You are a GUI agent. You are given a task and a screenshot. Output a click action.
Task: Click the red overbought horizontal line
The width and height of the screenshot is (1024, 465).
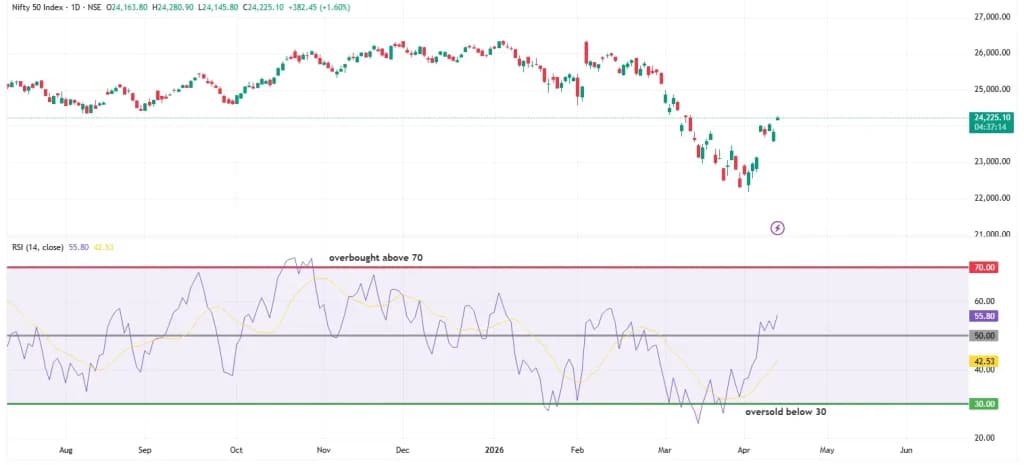click(x=487, y=267)
